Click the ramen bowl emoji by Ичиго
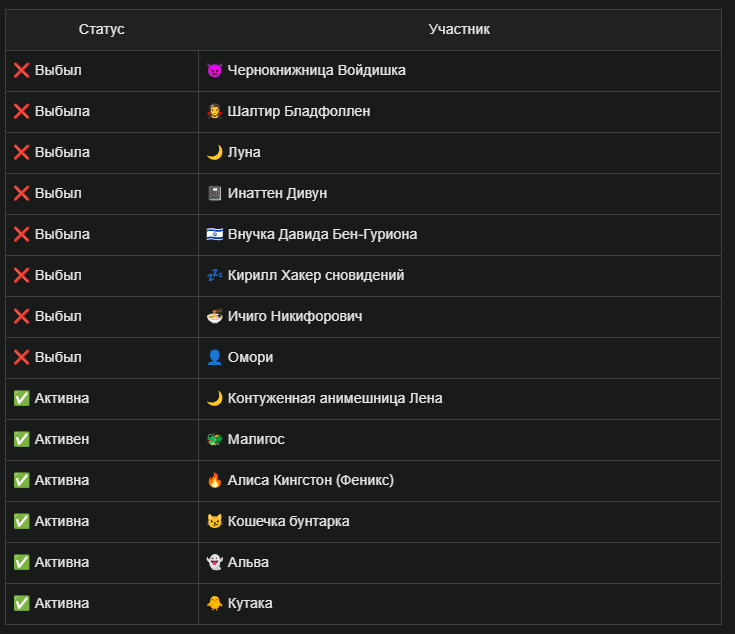The image size is (735, 634). tap(214, 316)
